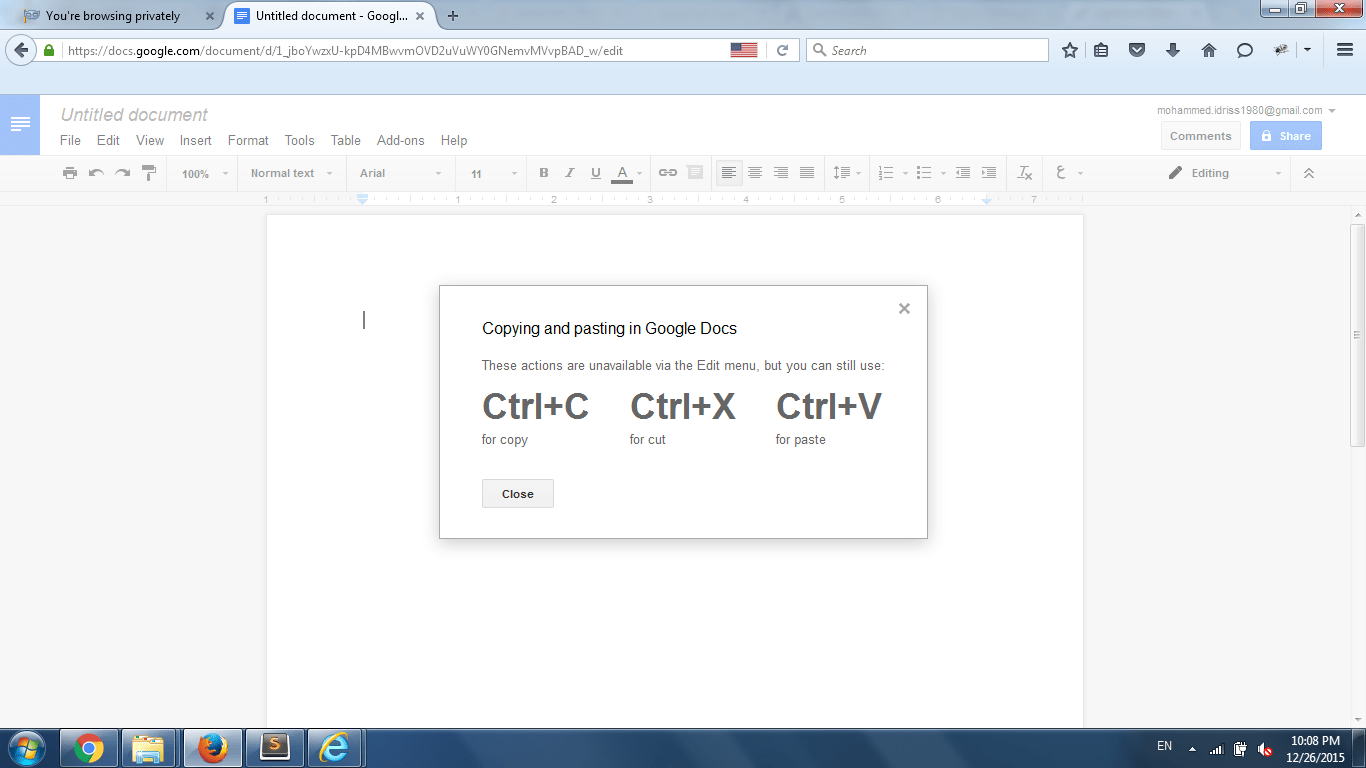The width and height of the screenshot is (1366, 768).
Task: Open the Table menu
Action: pyautogui.click(x=346, y=140)
